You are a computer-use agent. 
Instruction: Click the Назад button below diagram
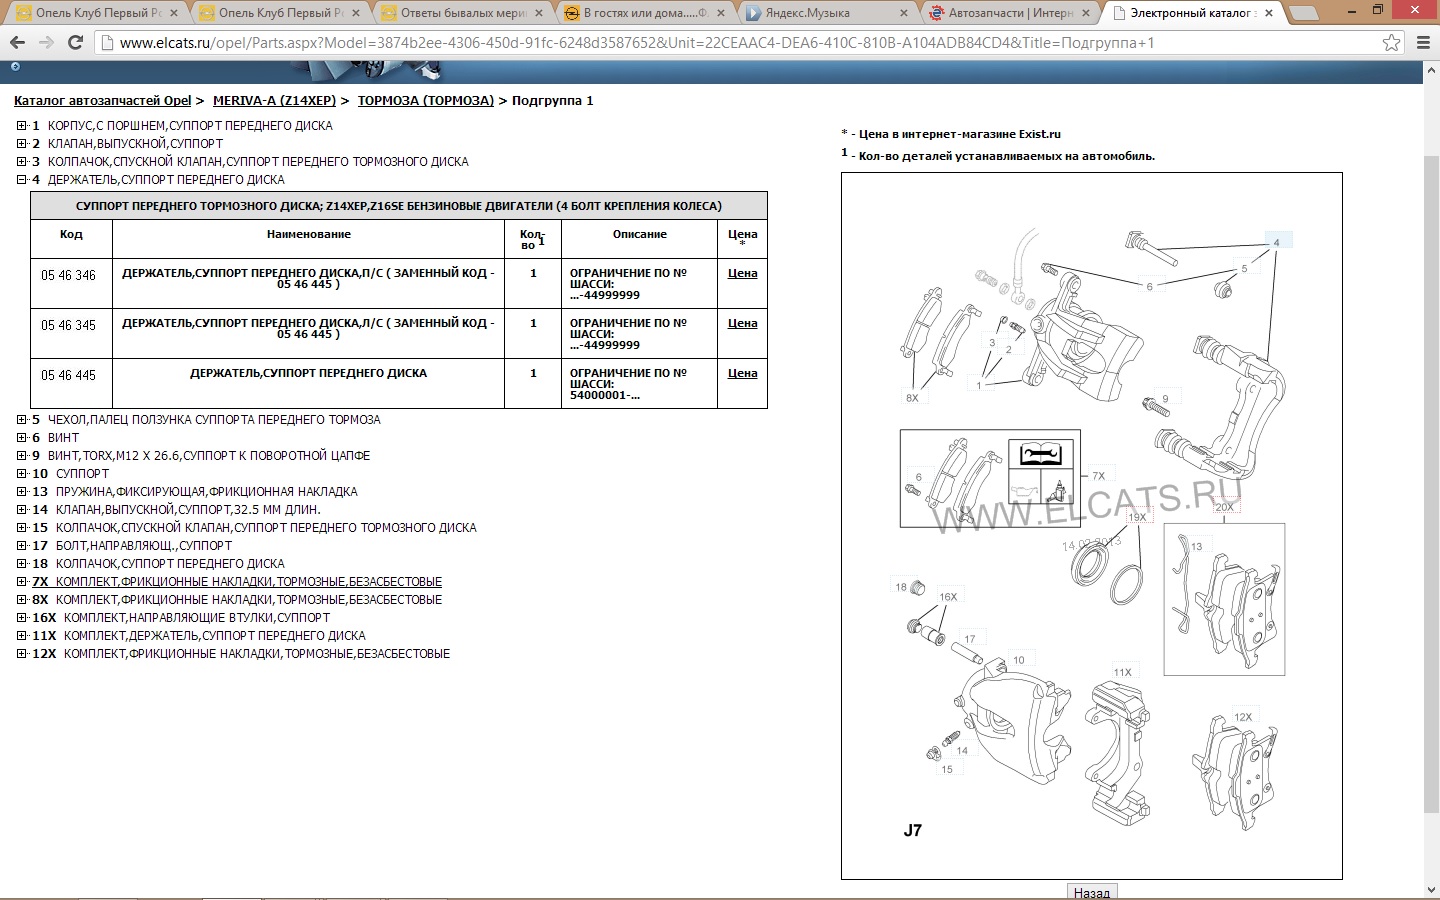click(1091, 892)
